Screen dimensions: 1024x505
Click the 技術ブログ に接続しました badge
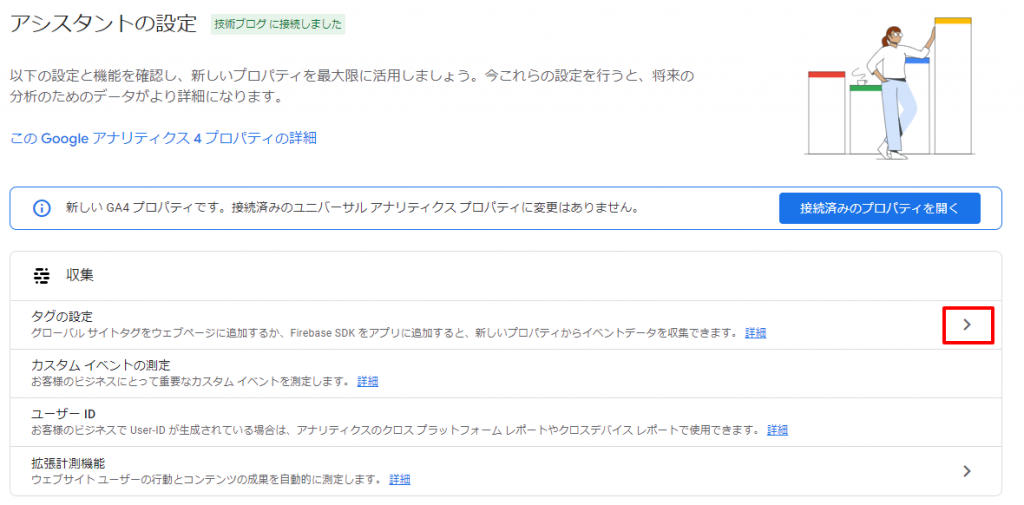tap(278, 25)
